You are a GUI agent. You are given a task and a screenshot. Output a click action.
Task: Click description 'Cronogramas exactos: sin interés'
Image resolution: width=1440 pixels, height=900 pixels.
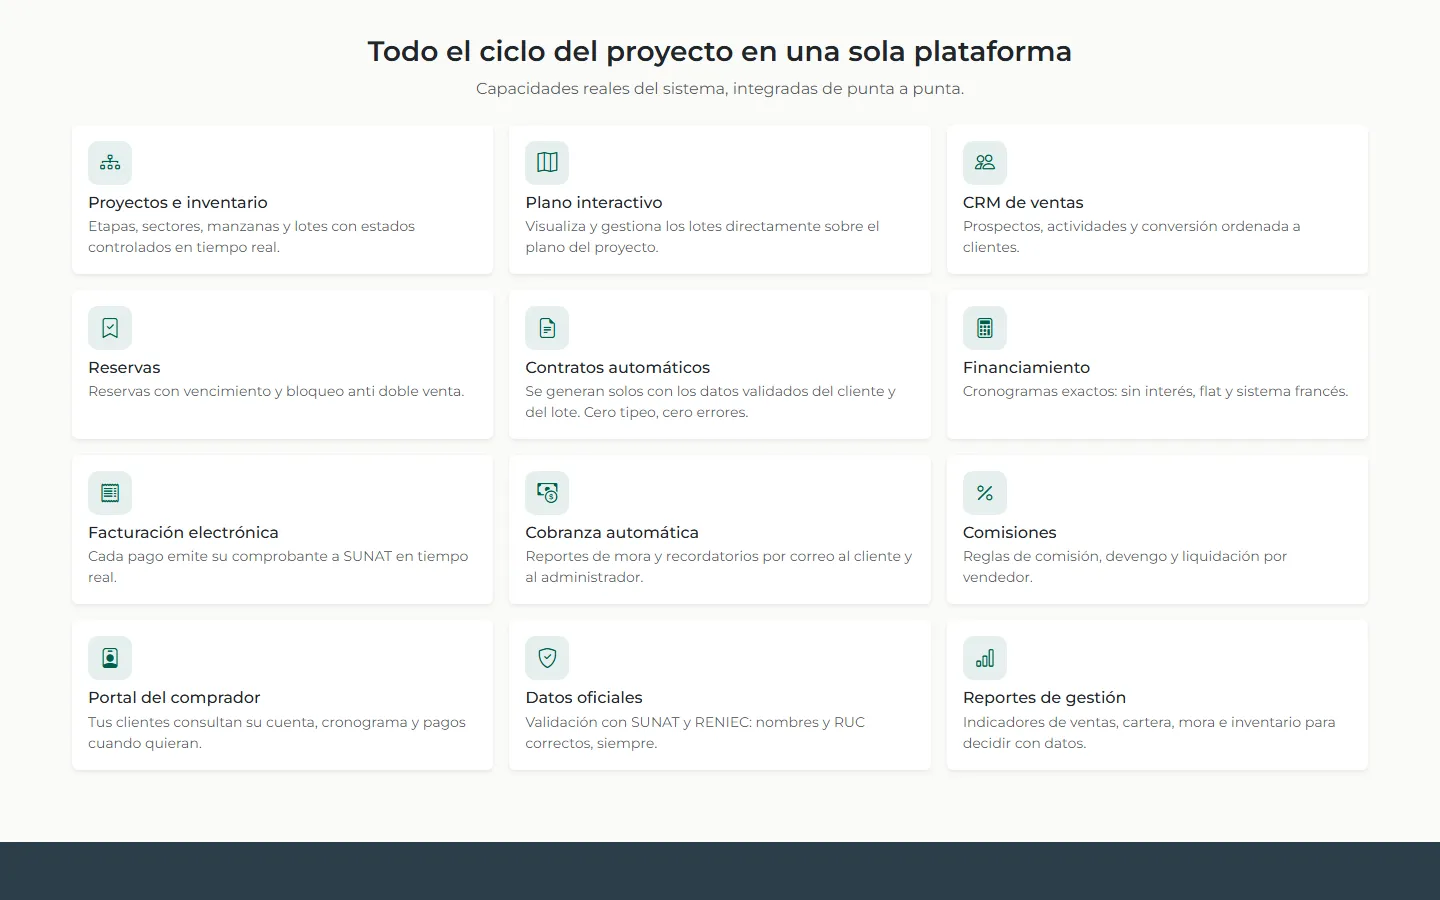point(1156,391)
